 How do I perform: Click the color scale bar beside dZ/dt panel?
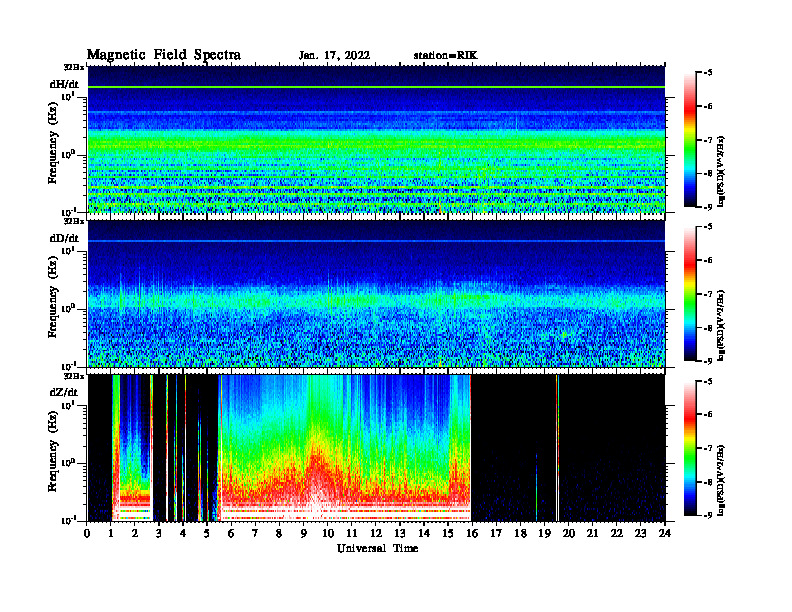[x=690, y=448]
